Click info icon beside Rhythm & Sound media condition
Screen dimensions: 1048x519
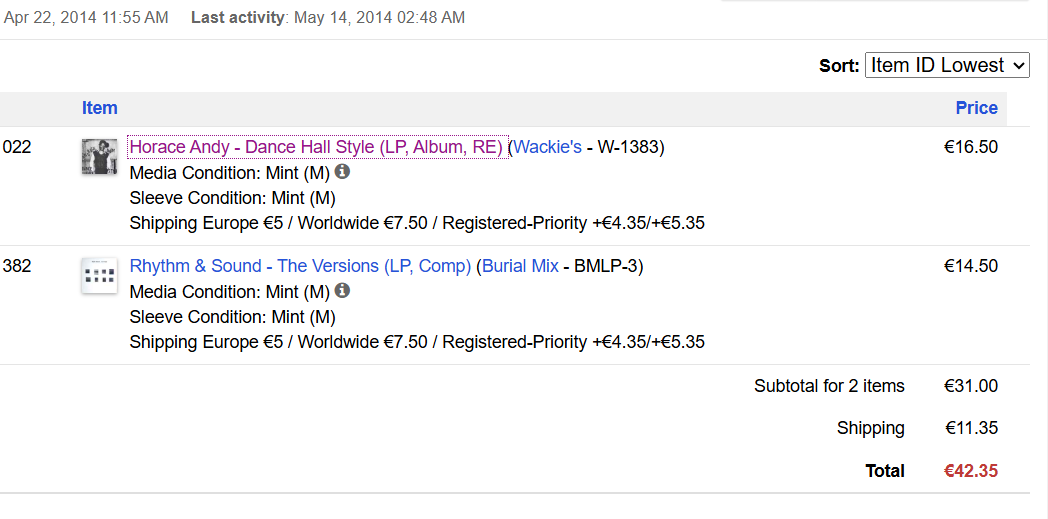[342, 291]
